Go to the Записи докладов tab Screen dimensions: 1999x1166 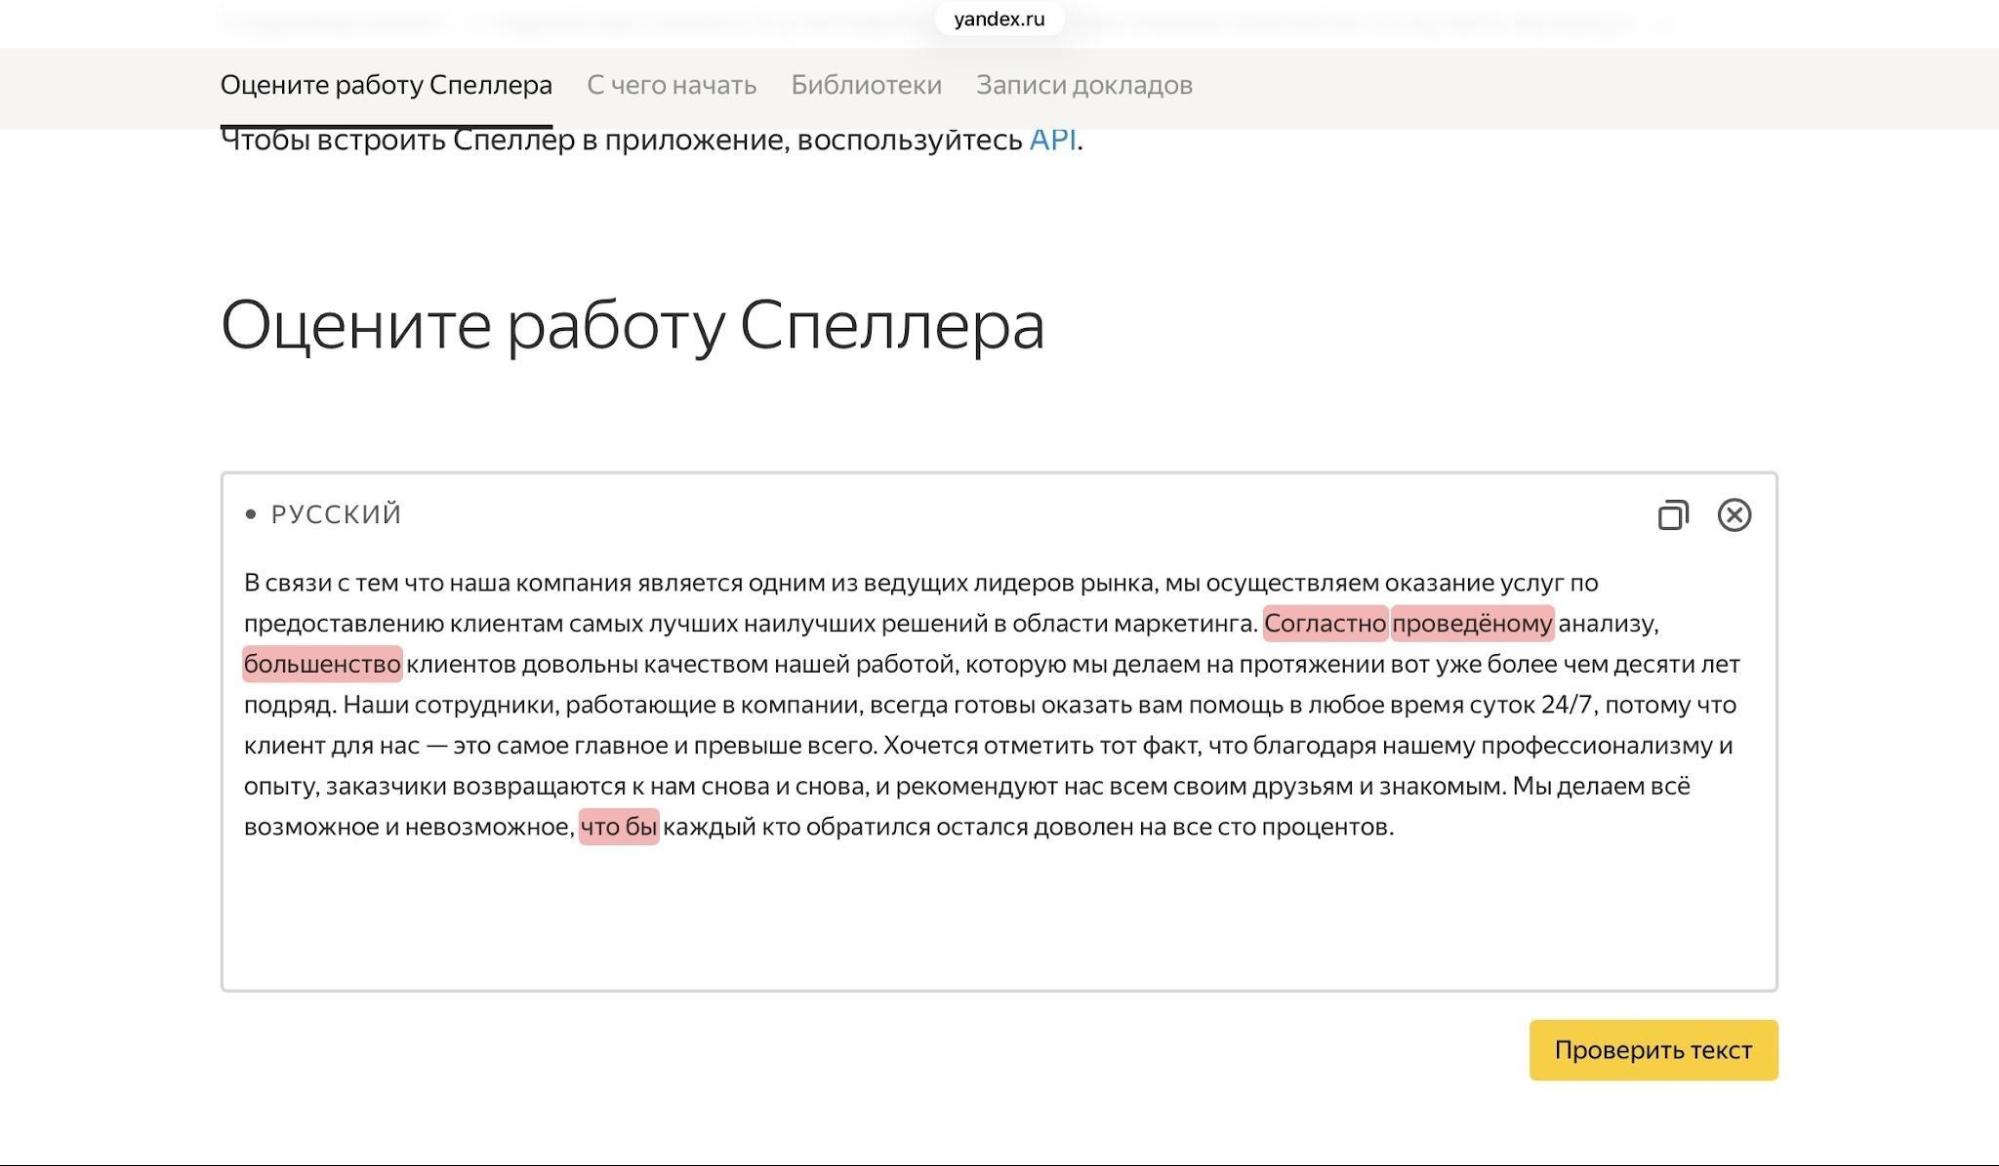tap(1084, 85)
